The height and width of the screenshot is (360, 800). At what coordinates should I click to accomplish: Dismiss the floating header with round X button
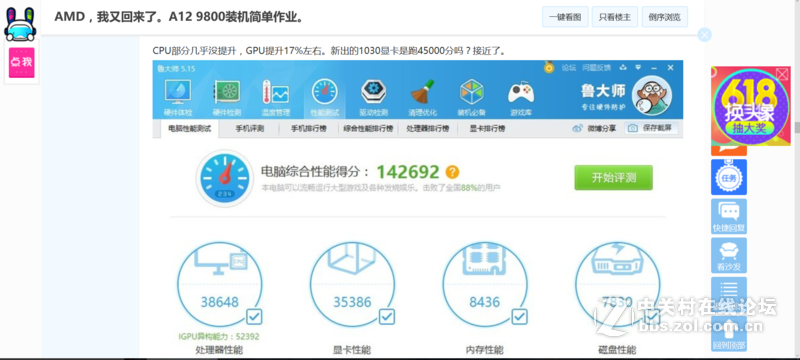[705, 35]
